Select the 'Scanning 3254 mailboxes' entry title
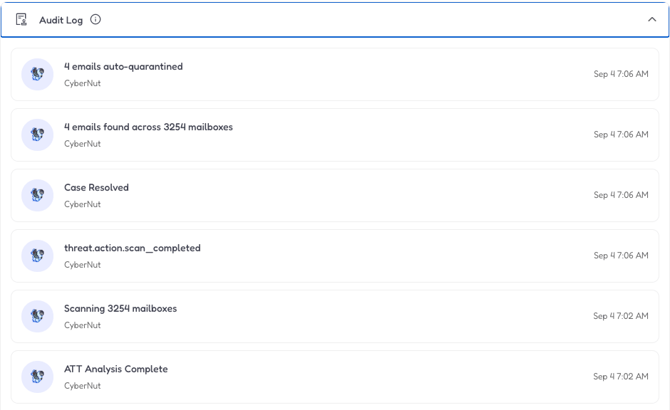670x410 pixels. (x=120, y=308)
